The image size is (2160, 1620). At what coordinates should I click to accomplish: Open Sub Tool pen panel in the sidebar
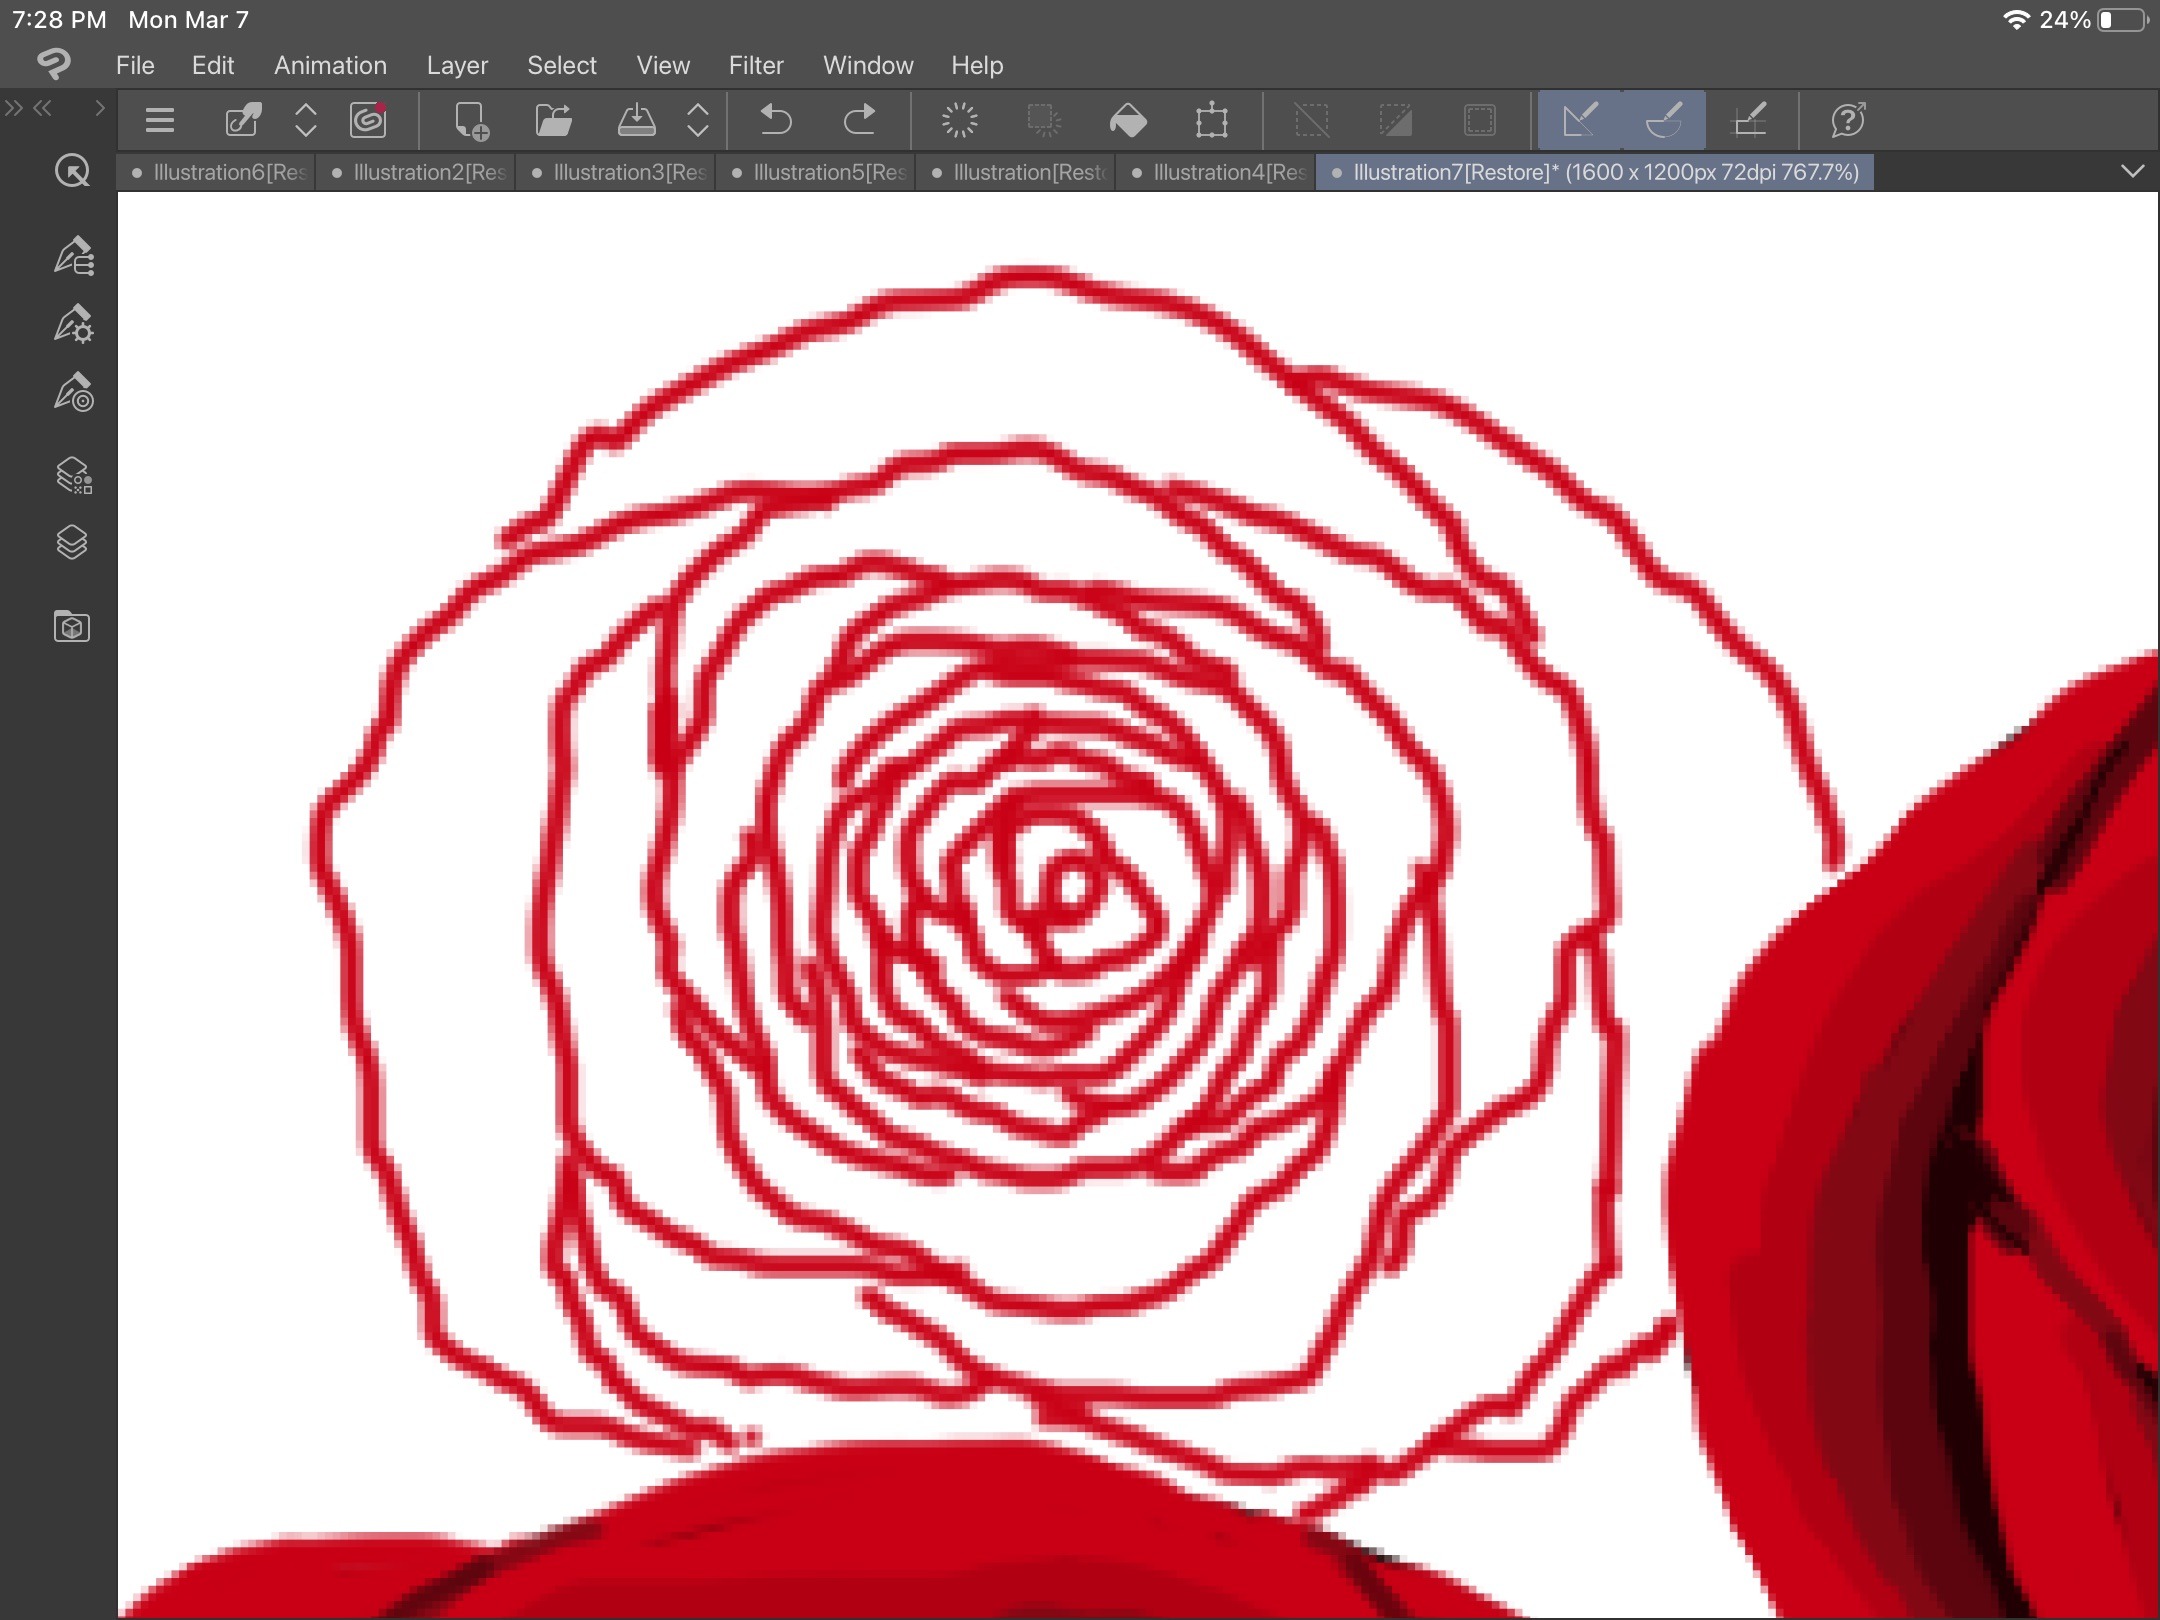(73, 256)
